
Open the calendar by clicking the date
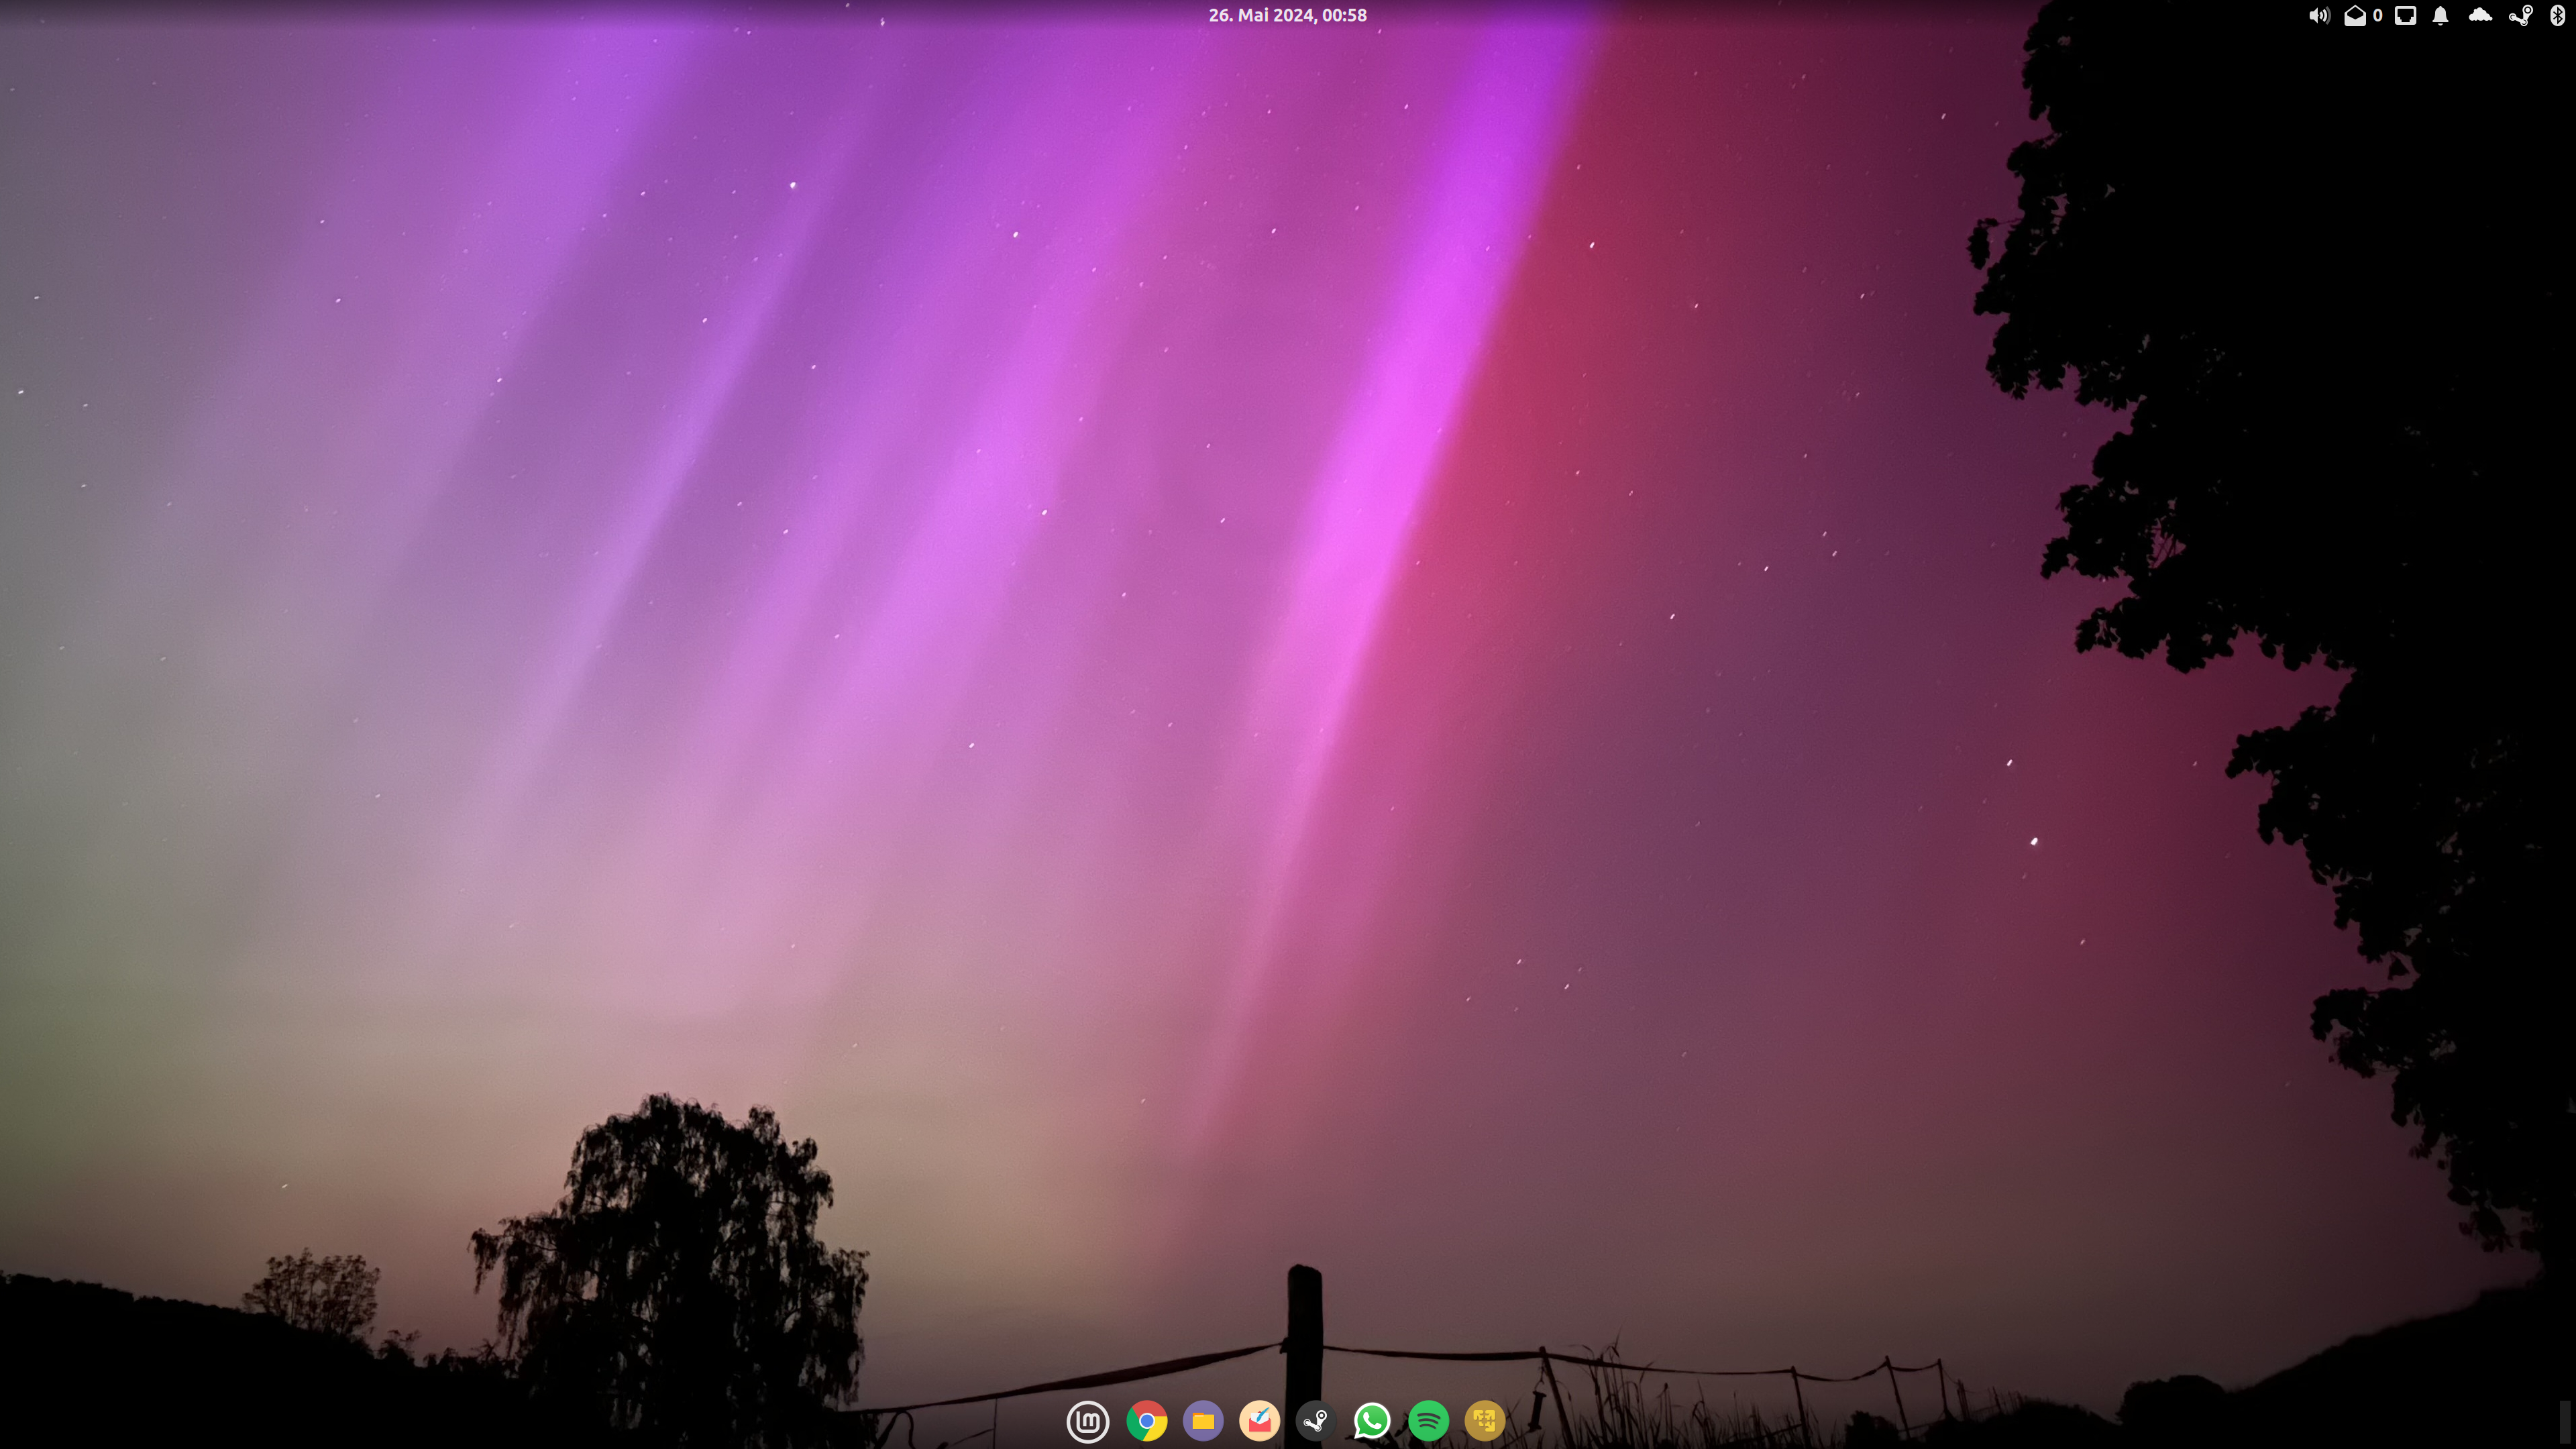click(x=1288, y=15)
